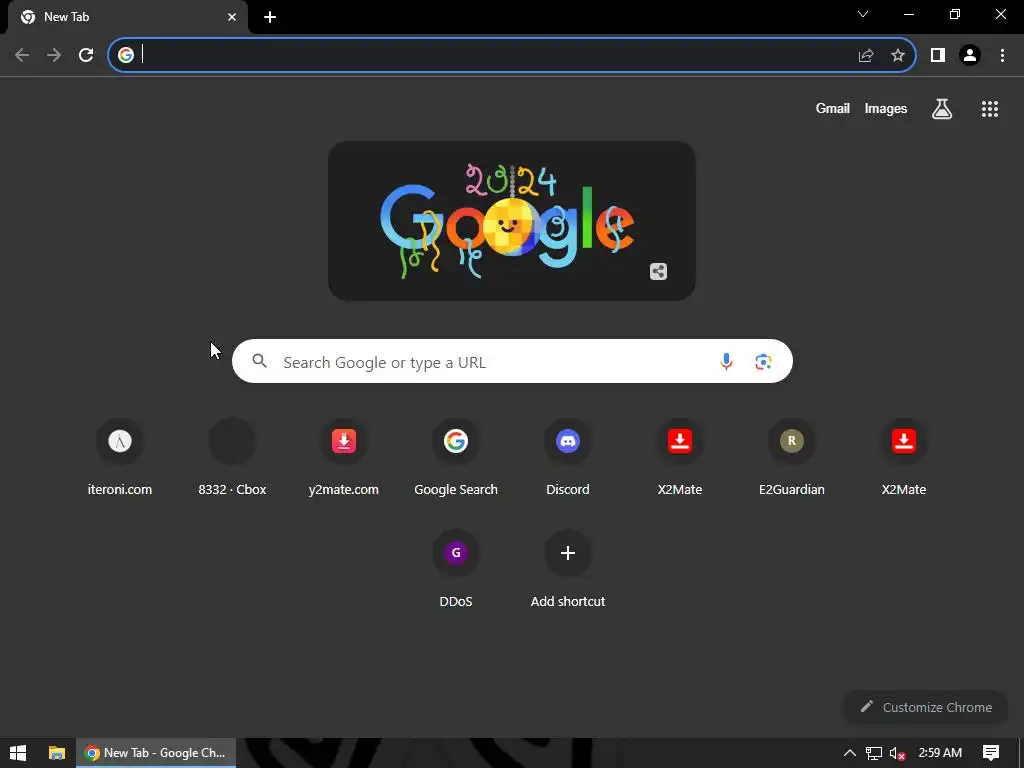Click the 2:59 AM clock
This screenshot has width=1024, height=768.
point(940,753)
